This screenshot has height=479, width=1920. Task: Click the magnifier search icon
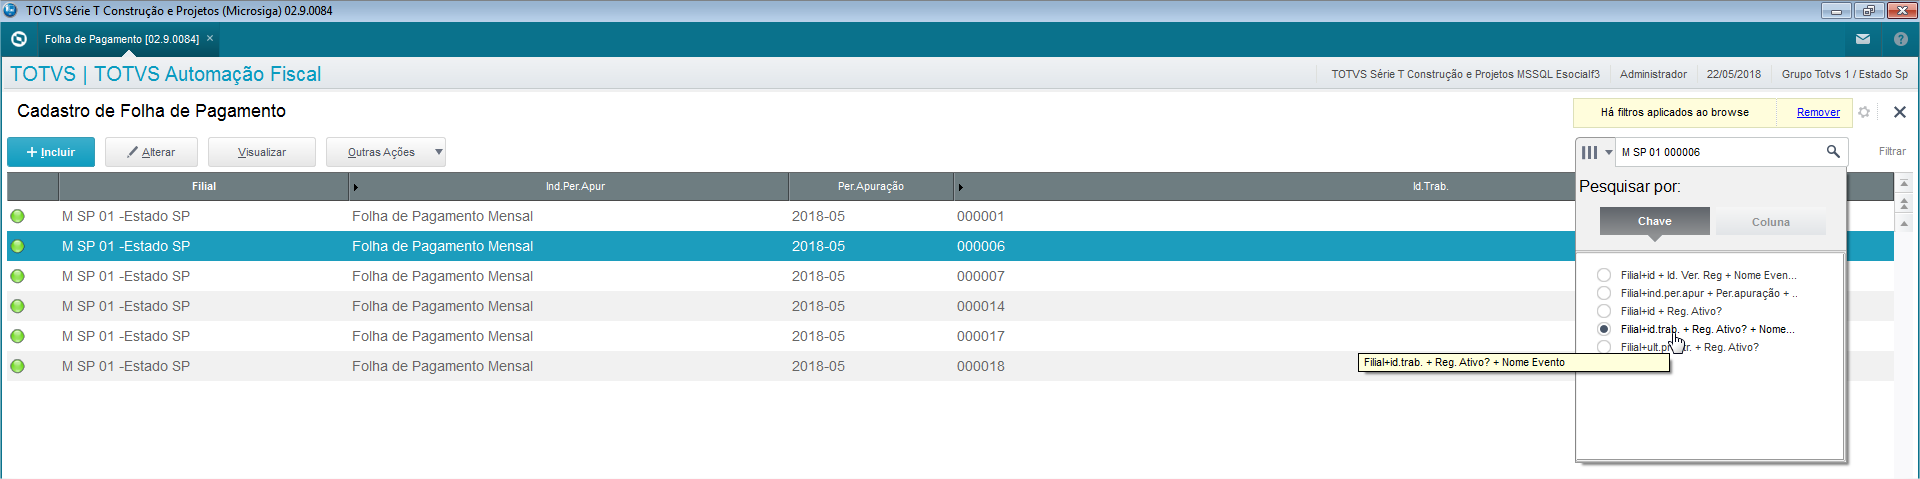pos(1833,151)
